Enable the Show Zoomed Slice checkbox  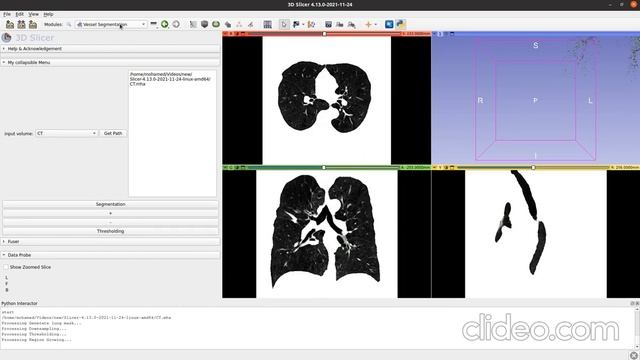pos(6,267)
